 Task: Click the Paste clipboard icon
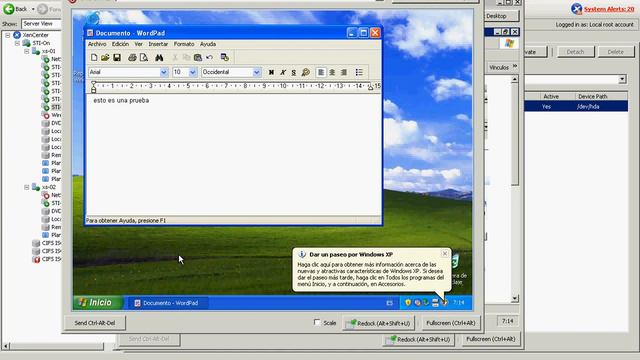tap(198, 58)
